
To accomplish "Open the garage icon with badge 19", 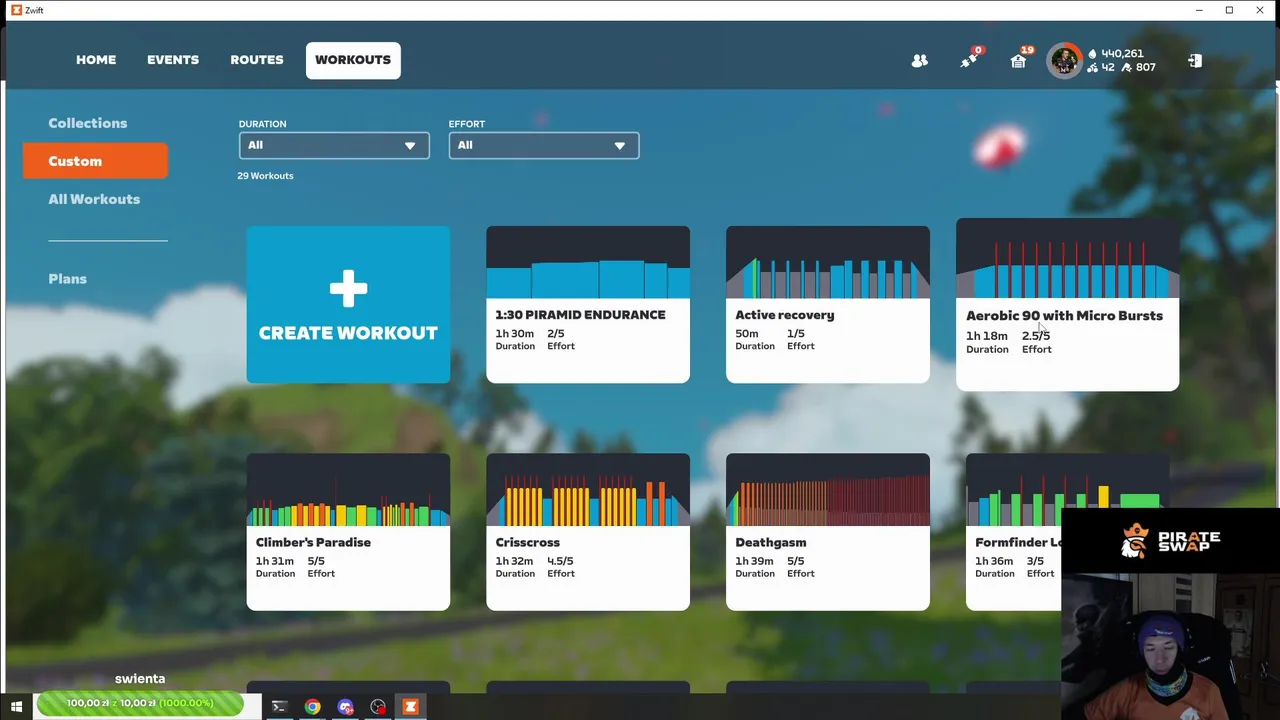I will (x=1019, y=59).
